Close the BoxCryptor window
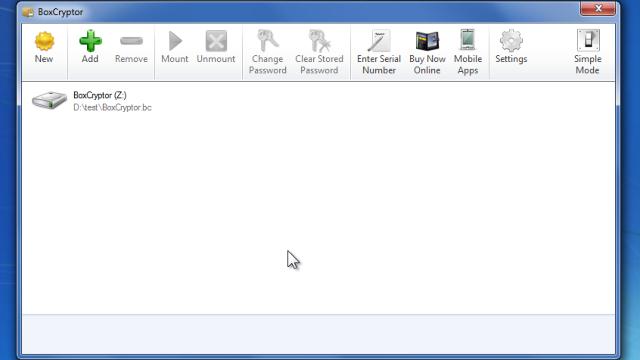 598,8
